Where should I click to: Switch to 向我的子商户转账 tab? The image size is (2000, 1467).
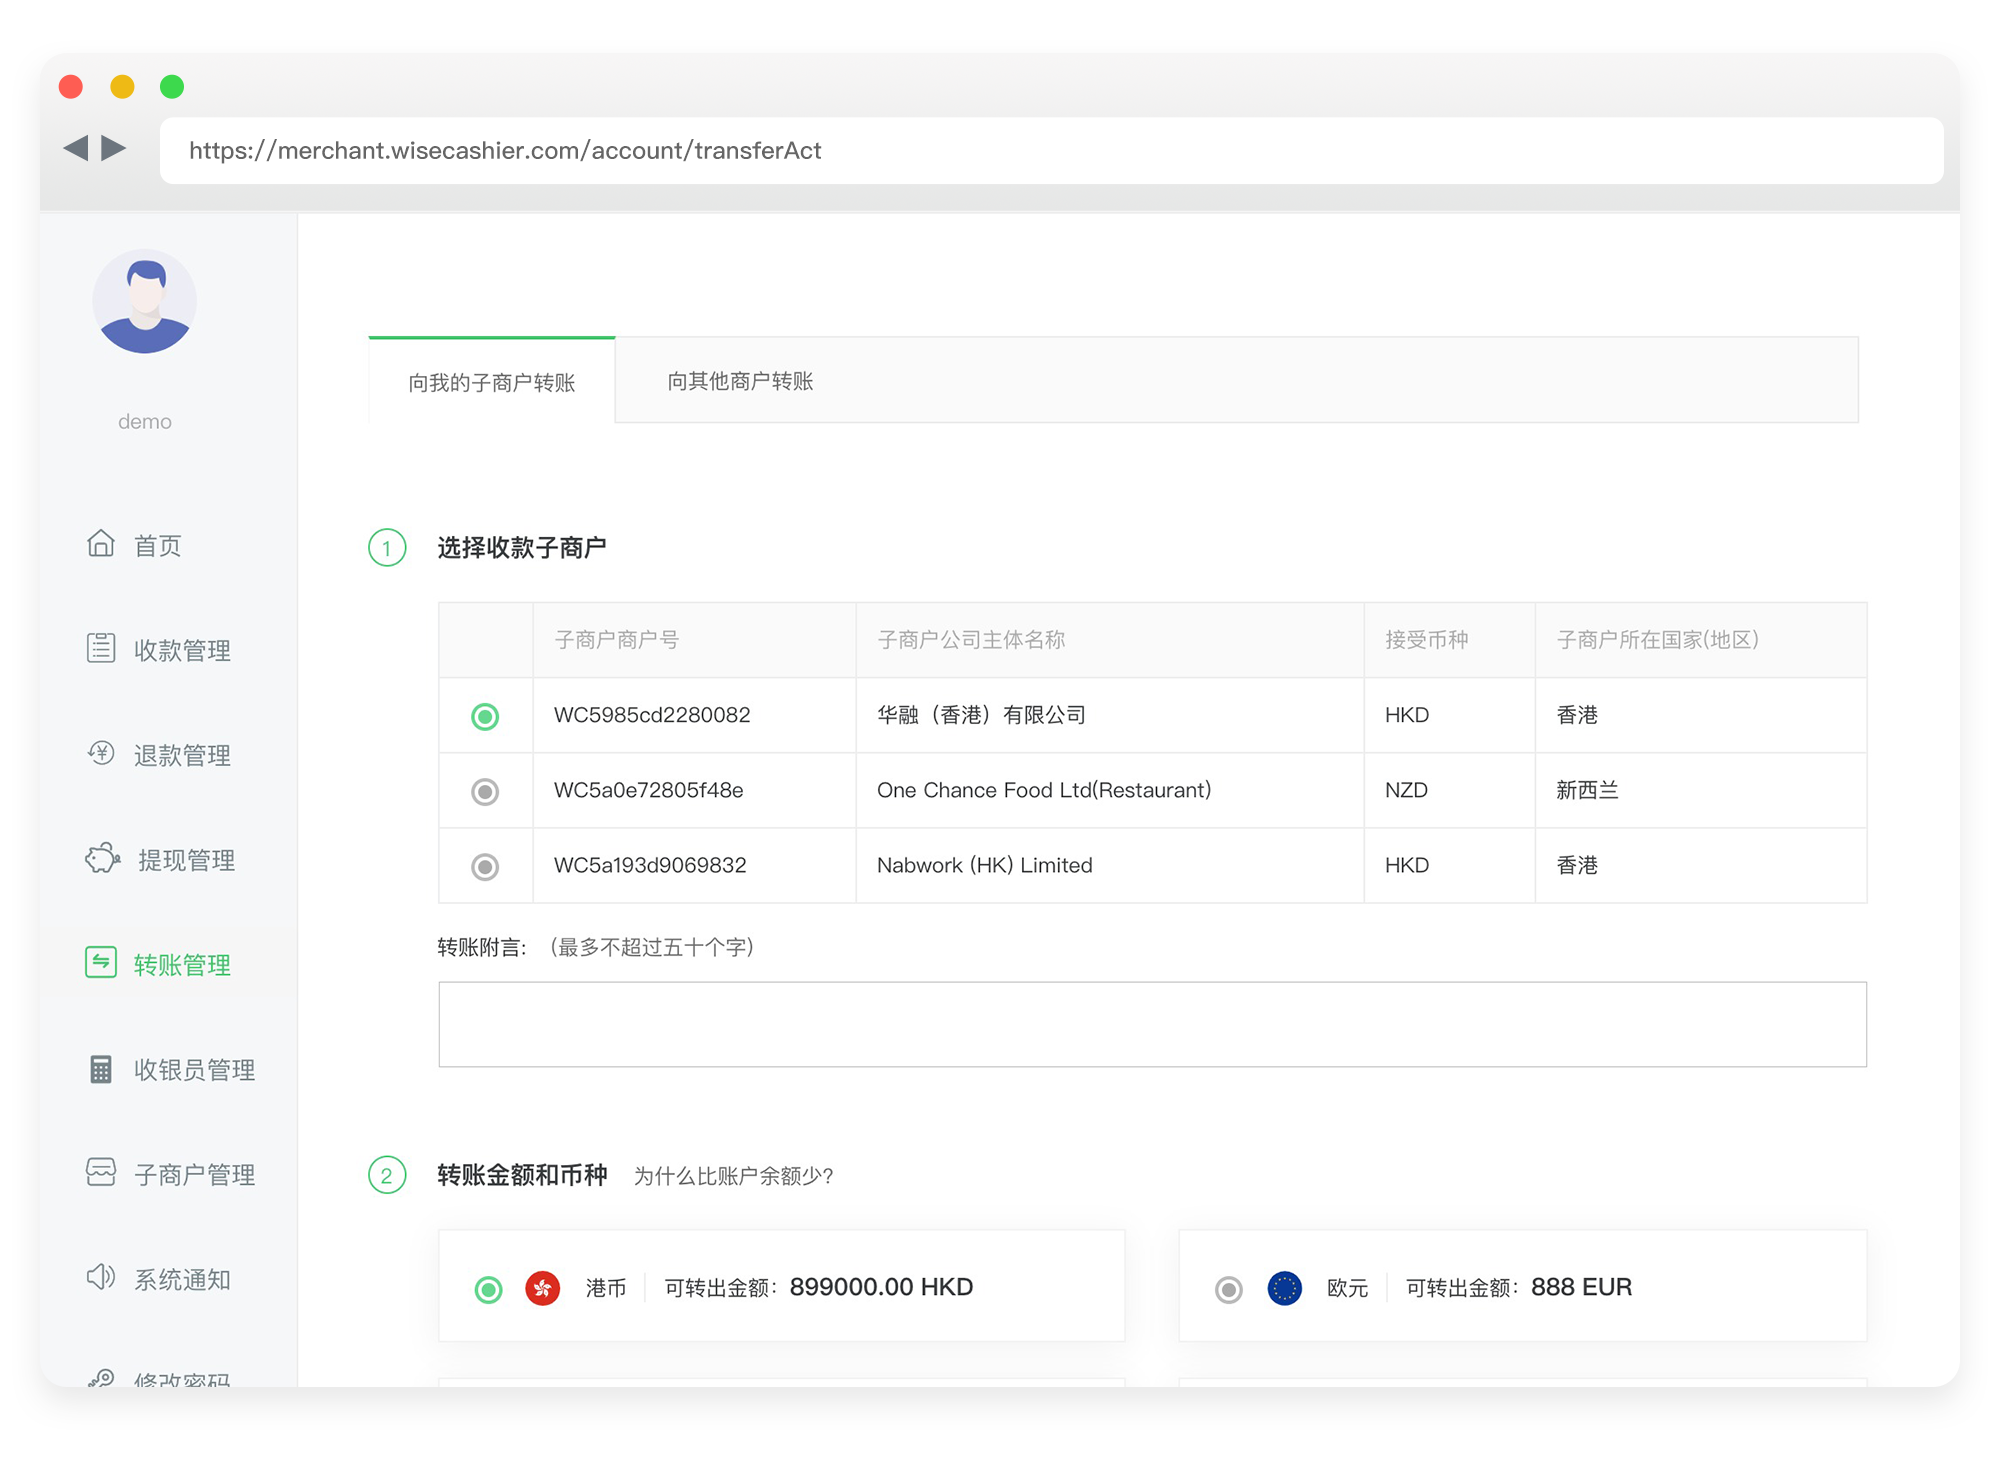[x=491, y=381]
